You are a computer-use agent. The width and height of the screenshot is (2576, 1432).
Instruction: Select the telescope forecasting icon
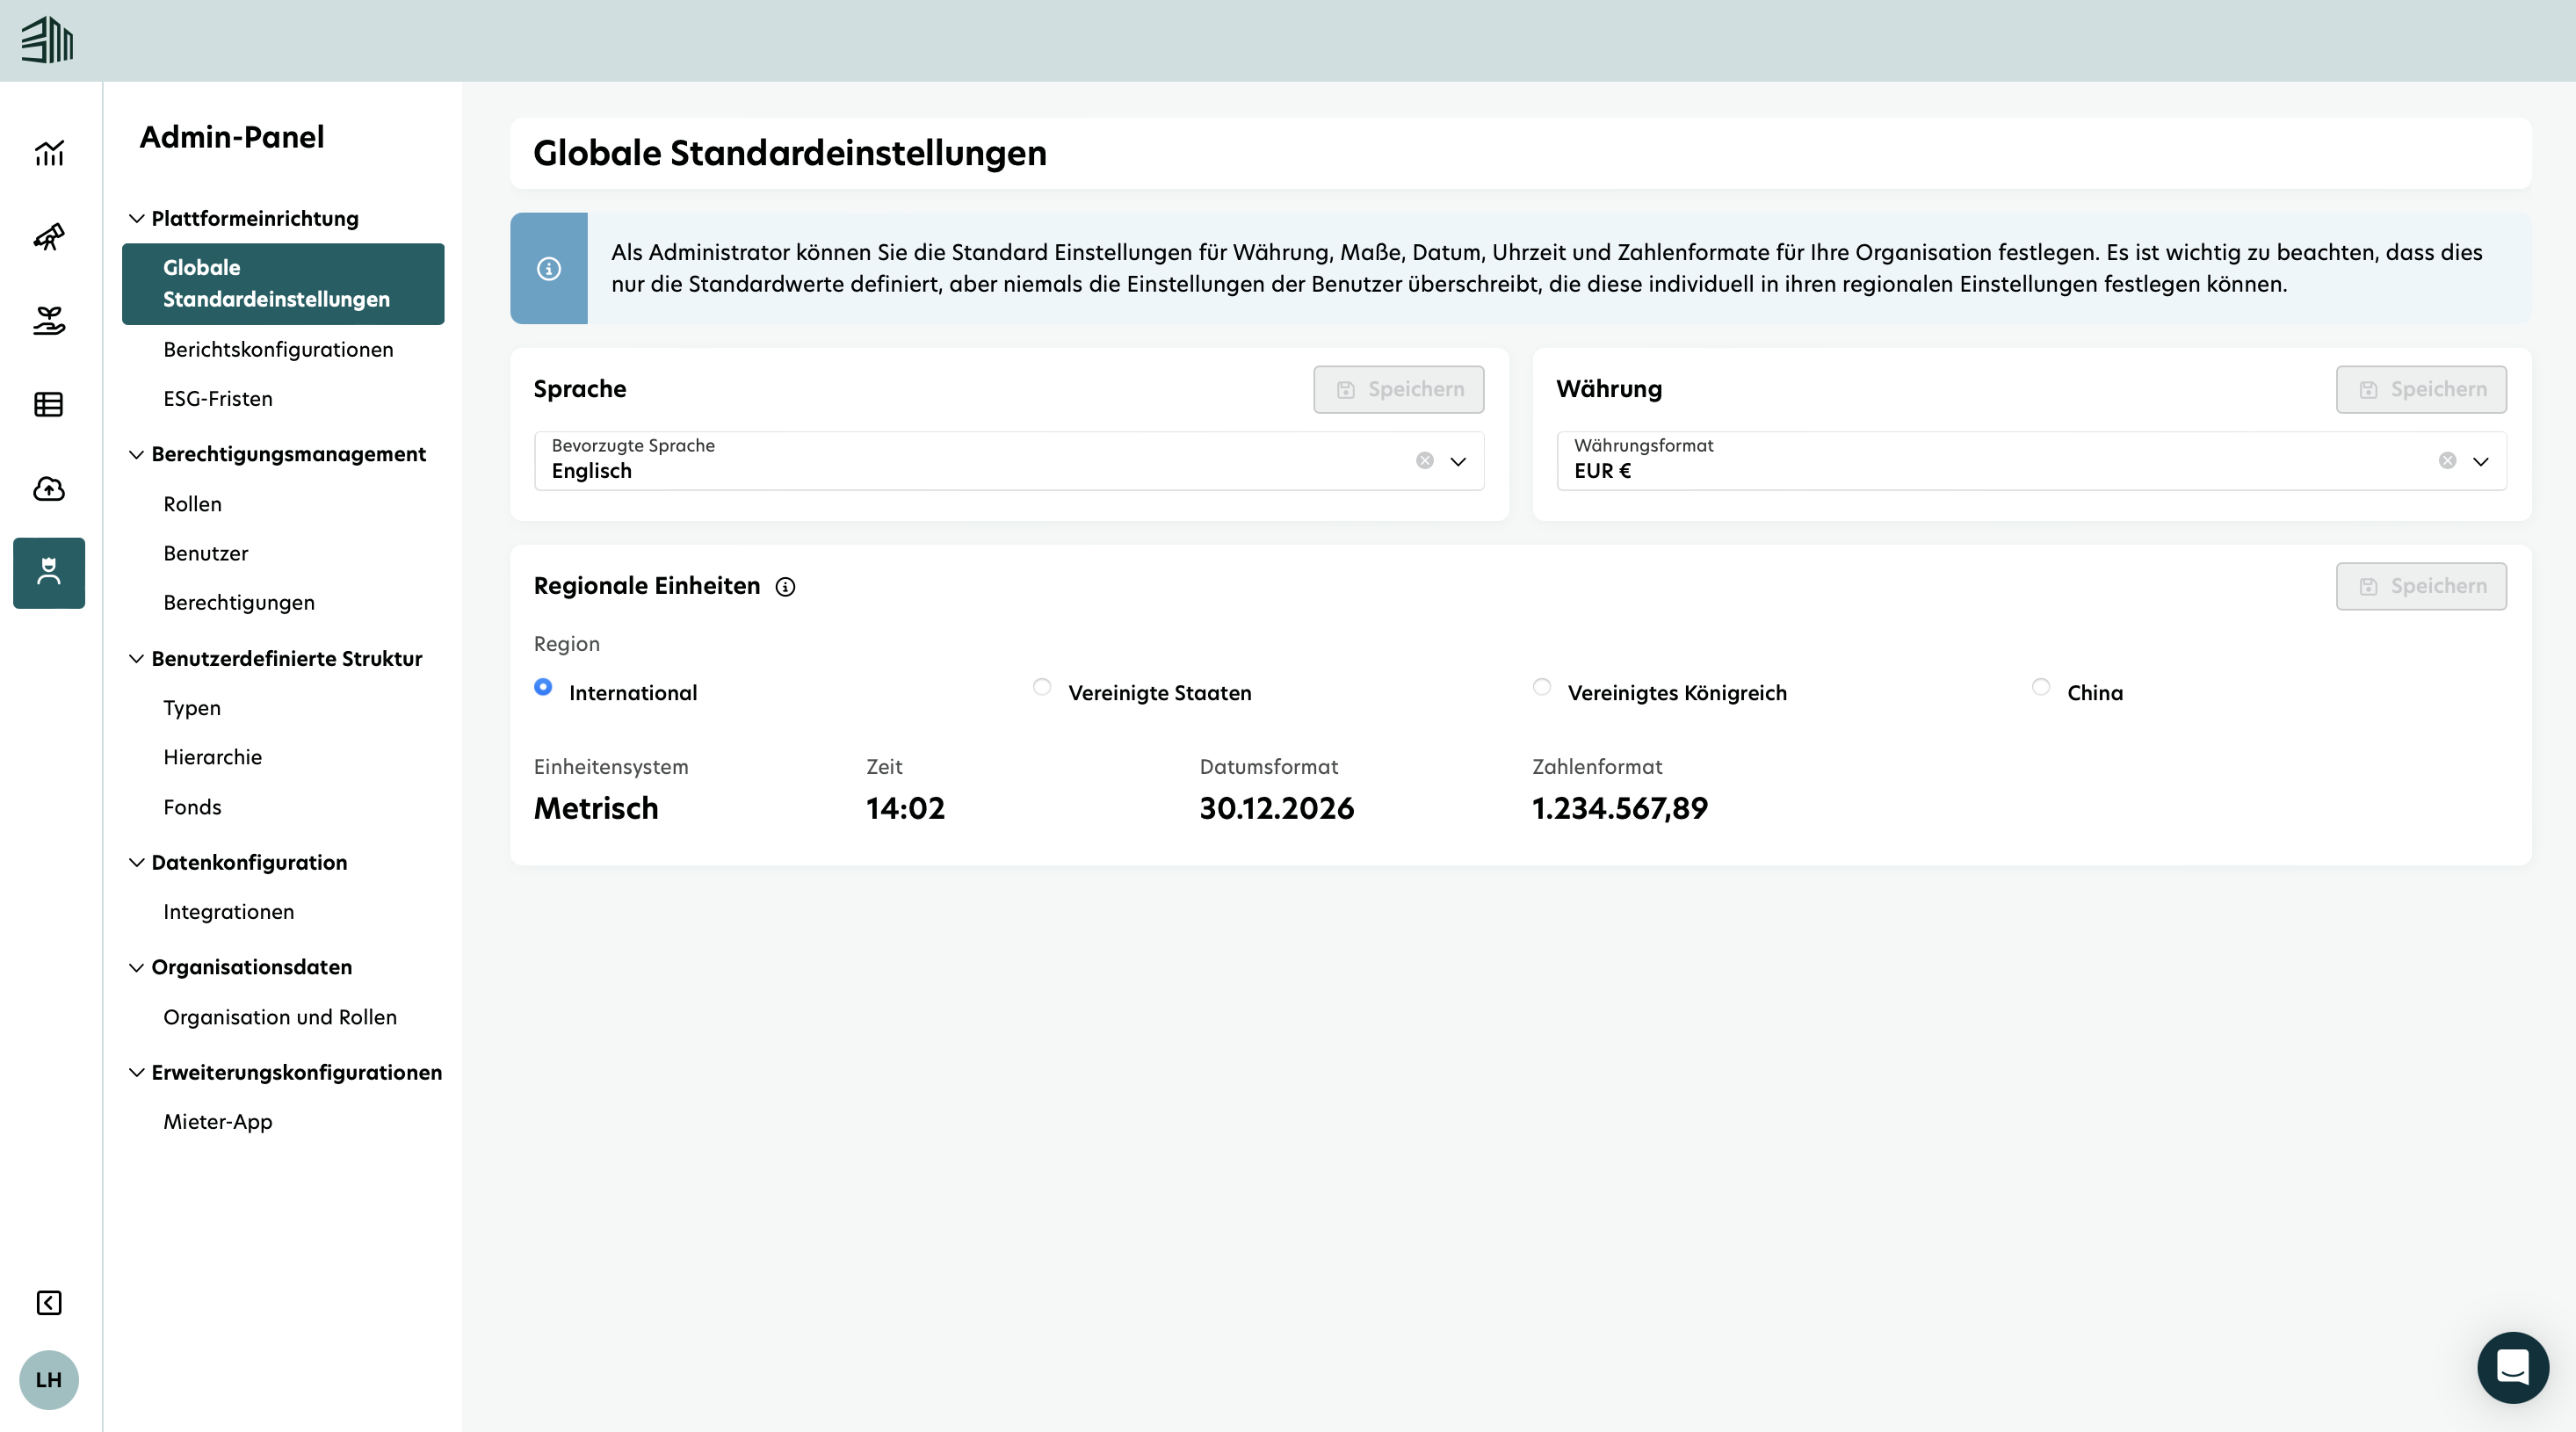point(48,238)
